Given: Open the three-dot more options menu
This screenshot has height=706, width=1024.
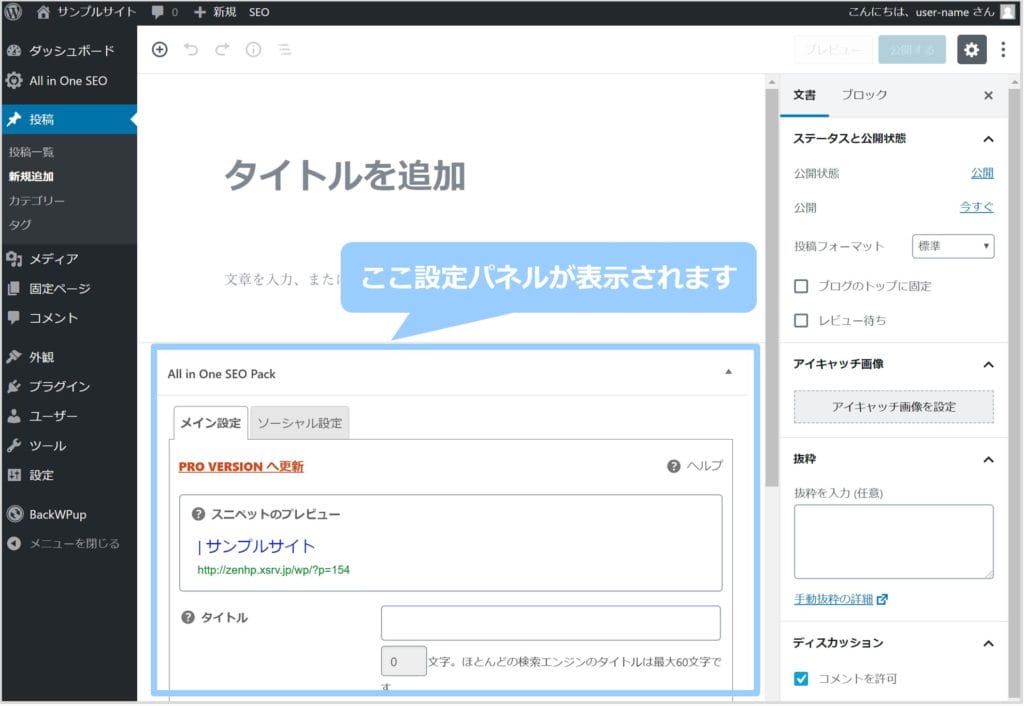Looking at the screenshot, I should 1003,50.
